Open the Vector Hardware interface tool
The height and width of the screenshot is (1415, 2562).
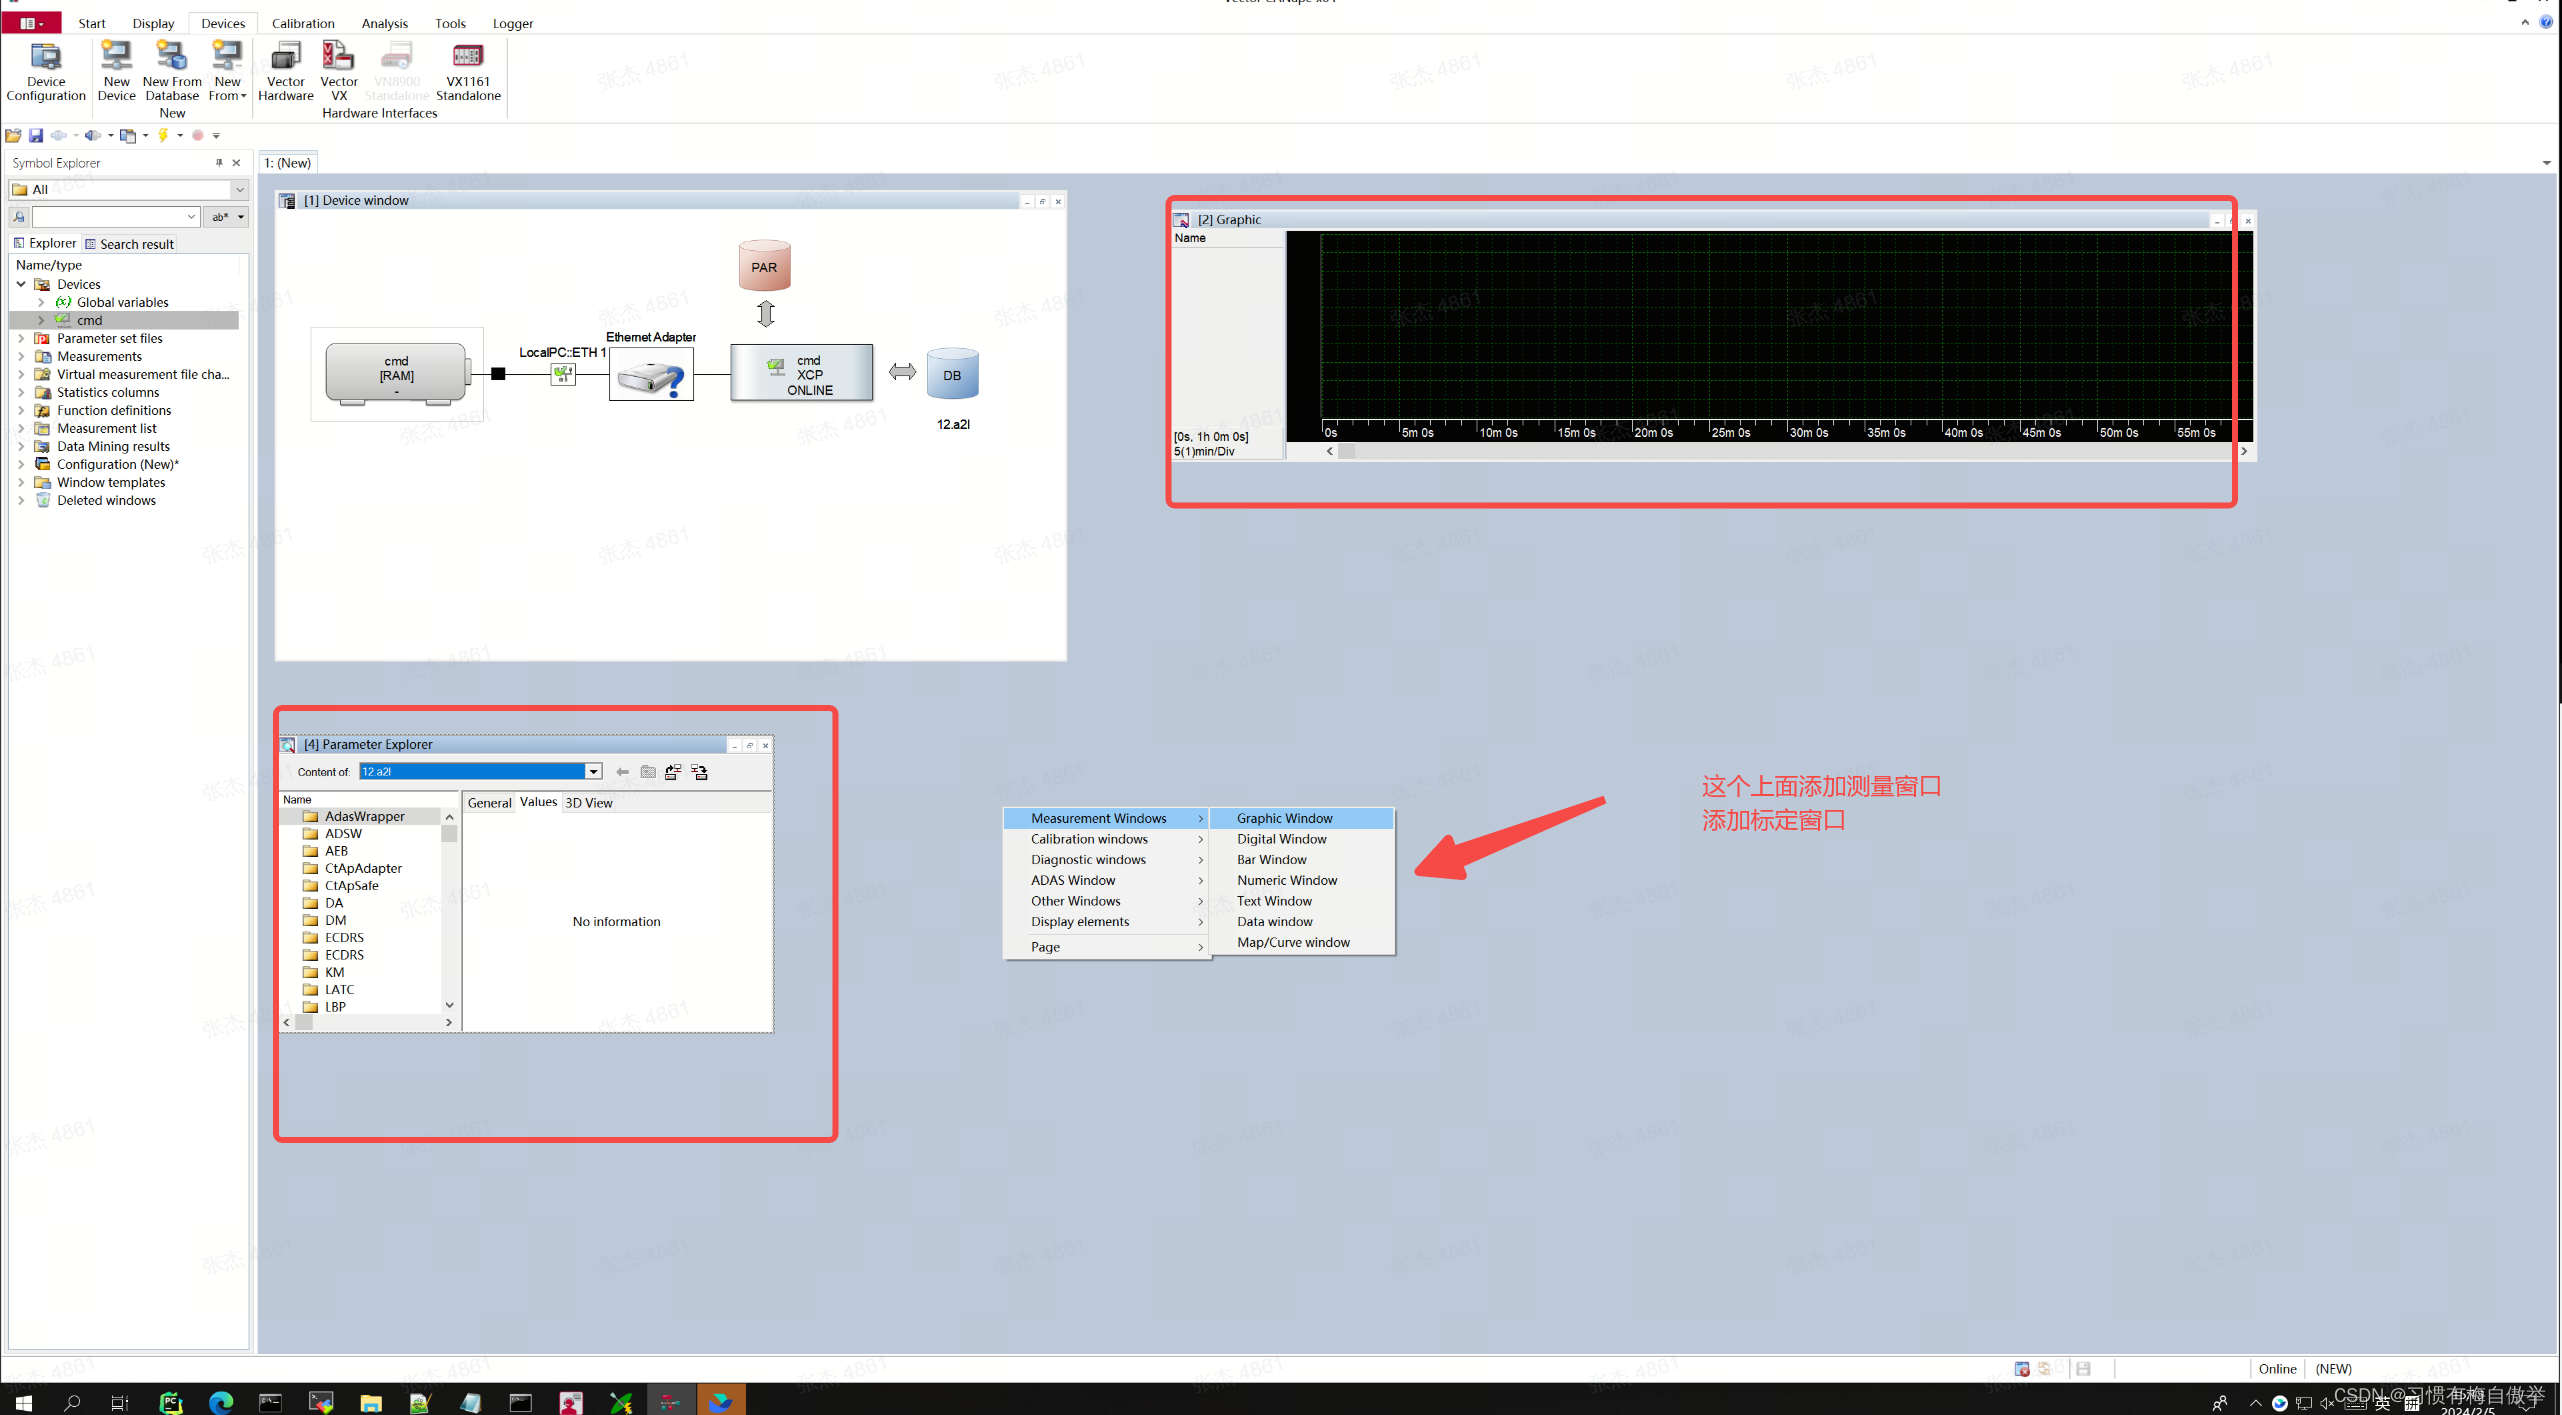click(286, 70)
